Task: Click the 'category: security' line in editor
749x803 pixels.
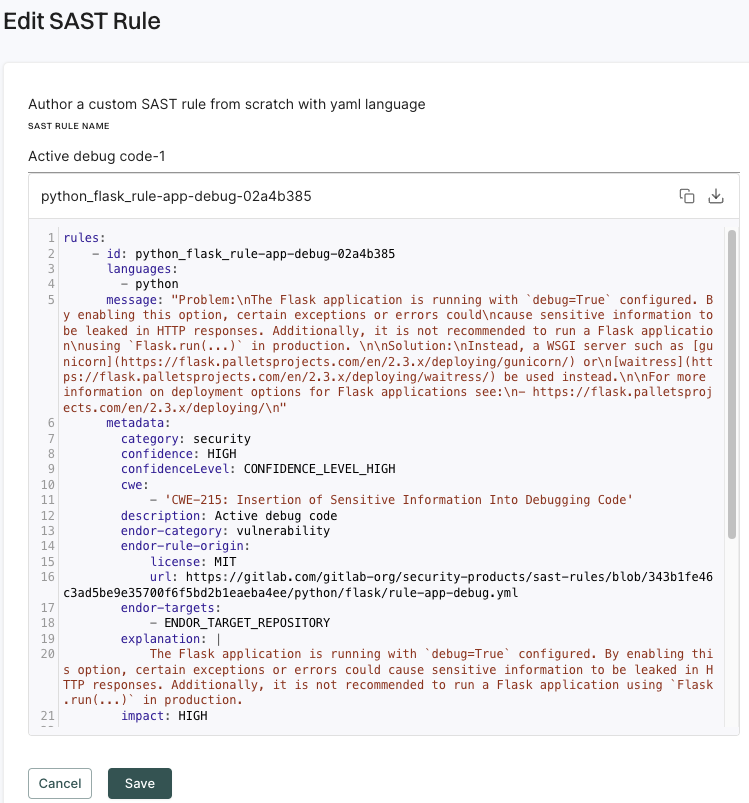Action: [x=186, y=438]
